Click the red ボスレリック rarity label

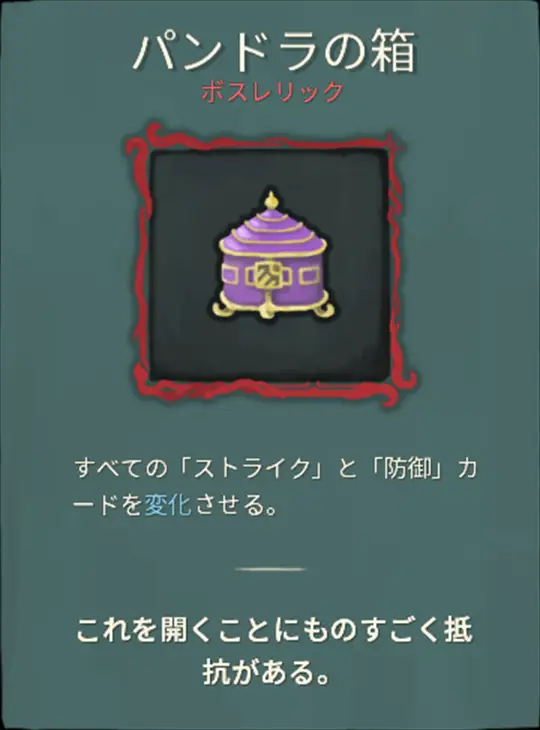pyautogui.click(x=272, y=92)
